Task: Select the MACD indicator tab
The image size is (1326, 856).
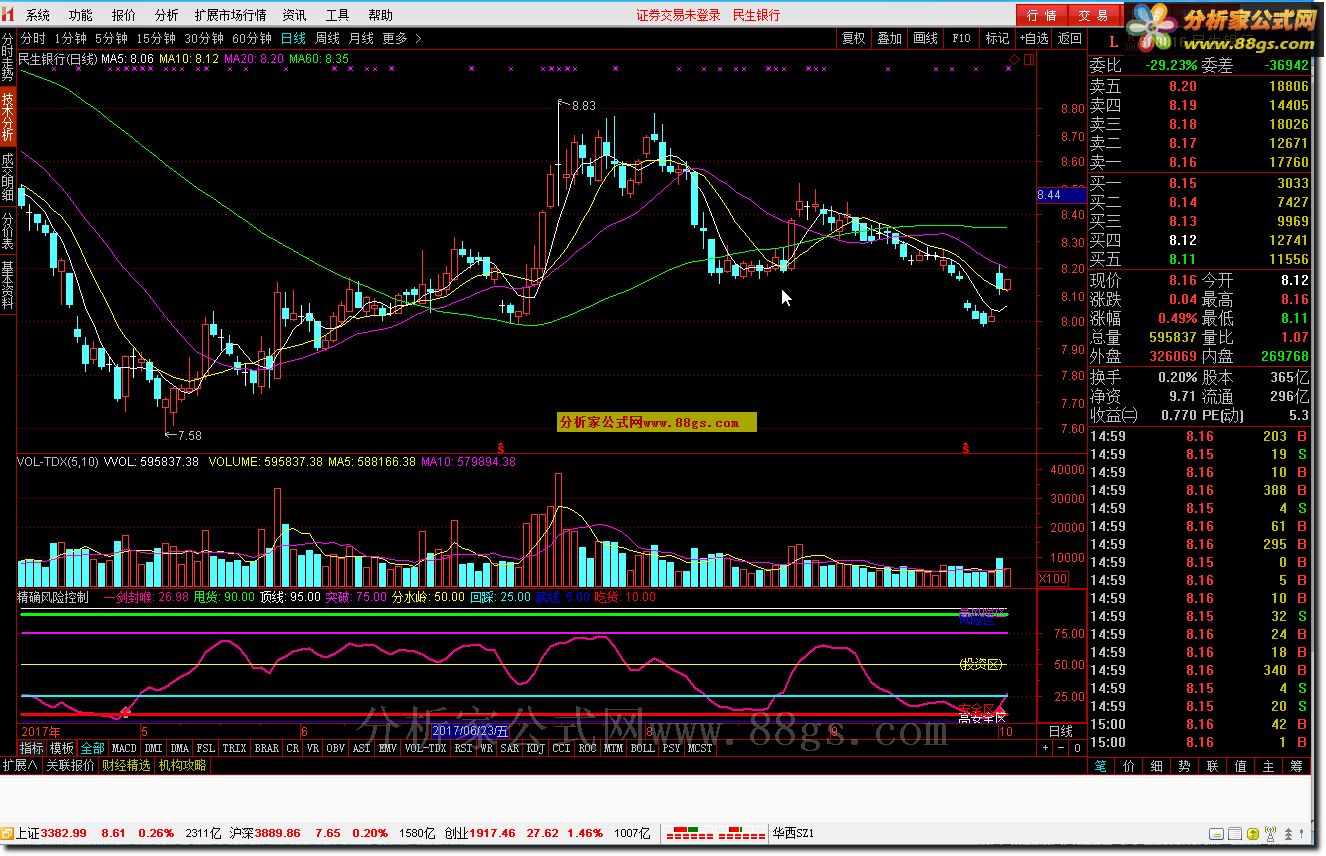Action: point(124,748)
